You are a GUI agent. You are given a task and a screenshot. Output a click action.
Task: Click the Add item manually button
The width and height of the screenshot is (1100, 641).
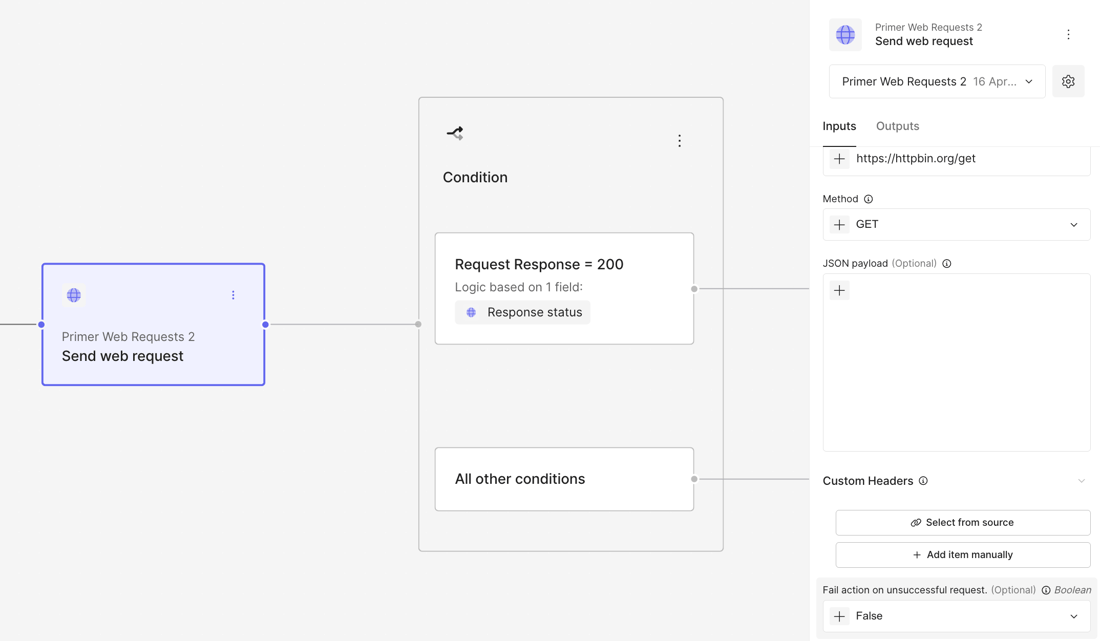pyautogui.click(x=962, y=555)
